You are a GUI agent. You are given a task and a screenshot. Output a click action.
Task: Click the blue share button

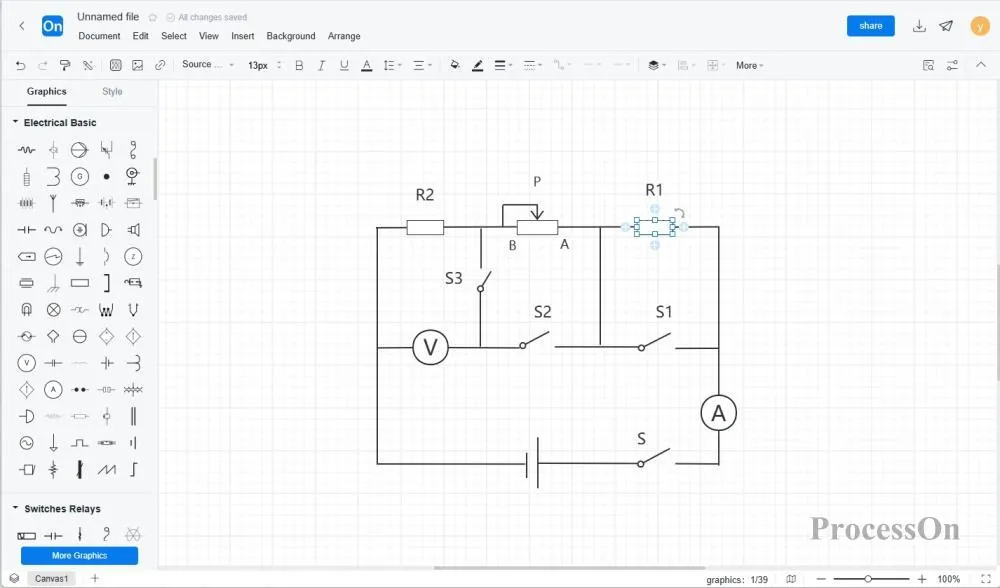point(871,26)
